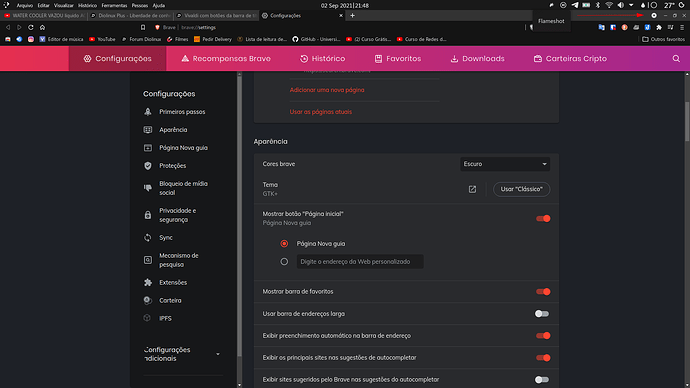This screenshot has width=690, height=388.
Task: Click Adicionar uma nova página link
Action: coord(327,90)
